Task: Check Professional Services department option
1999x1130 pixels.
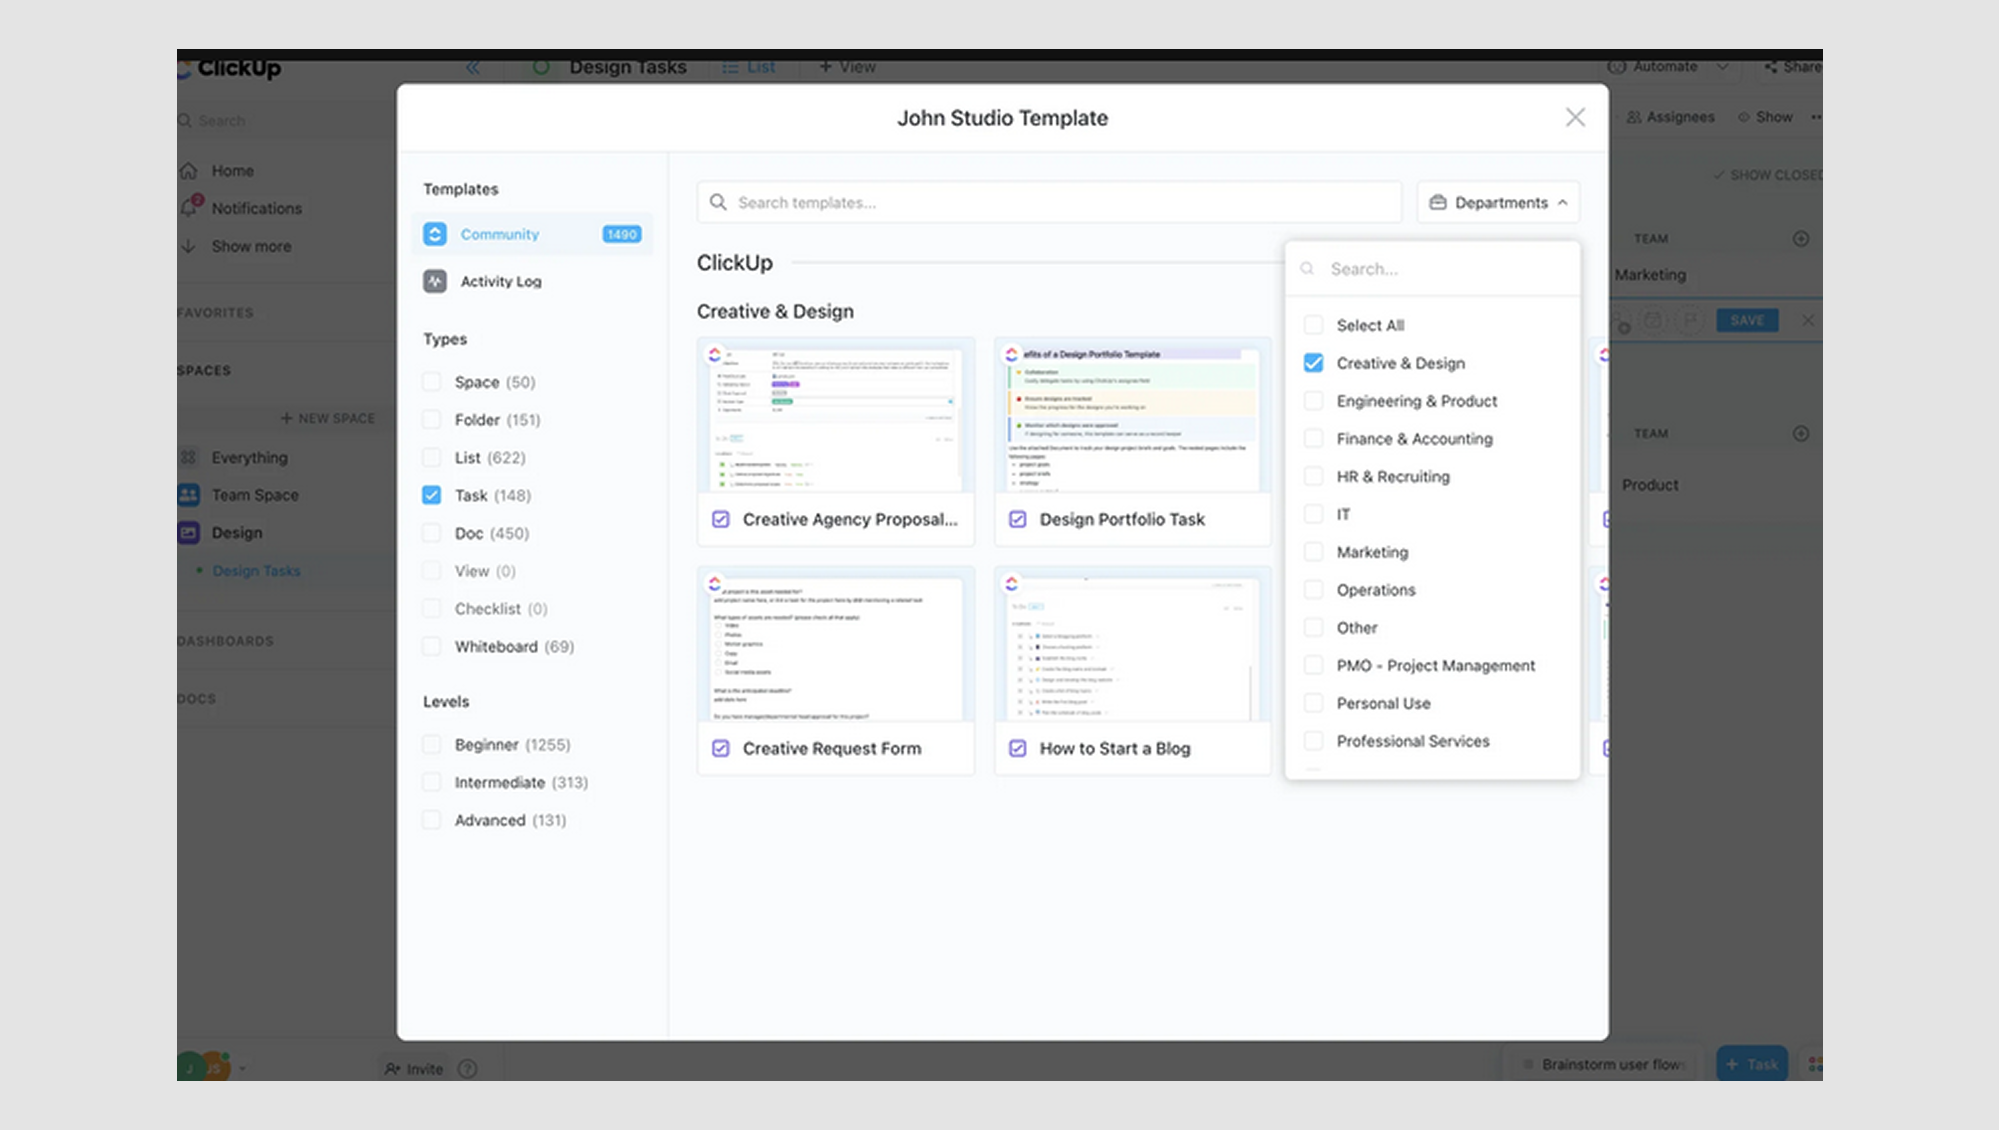Action: [x=1313, y=741]
